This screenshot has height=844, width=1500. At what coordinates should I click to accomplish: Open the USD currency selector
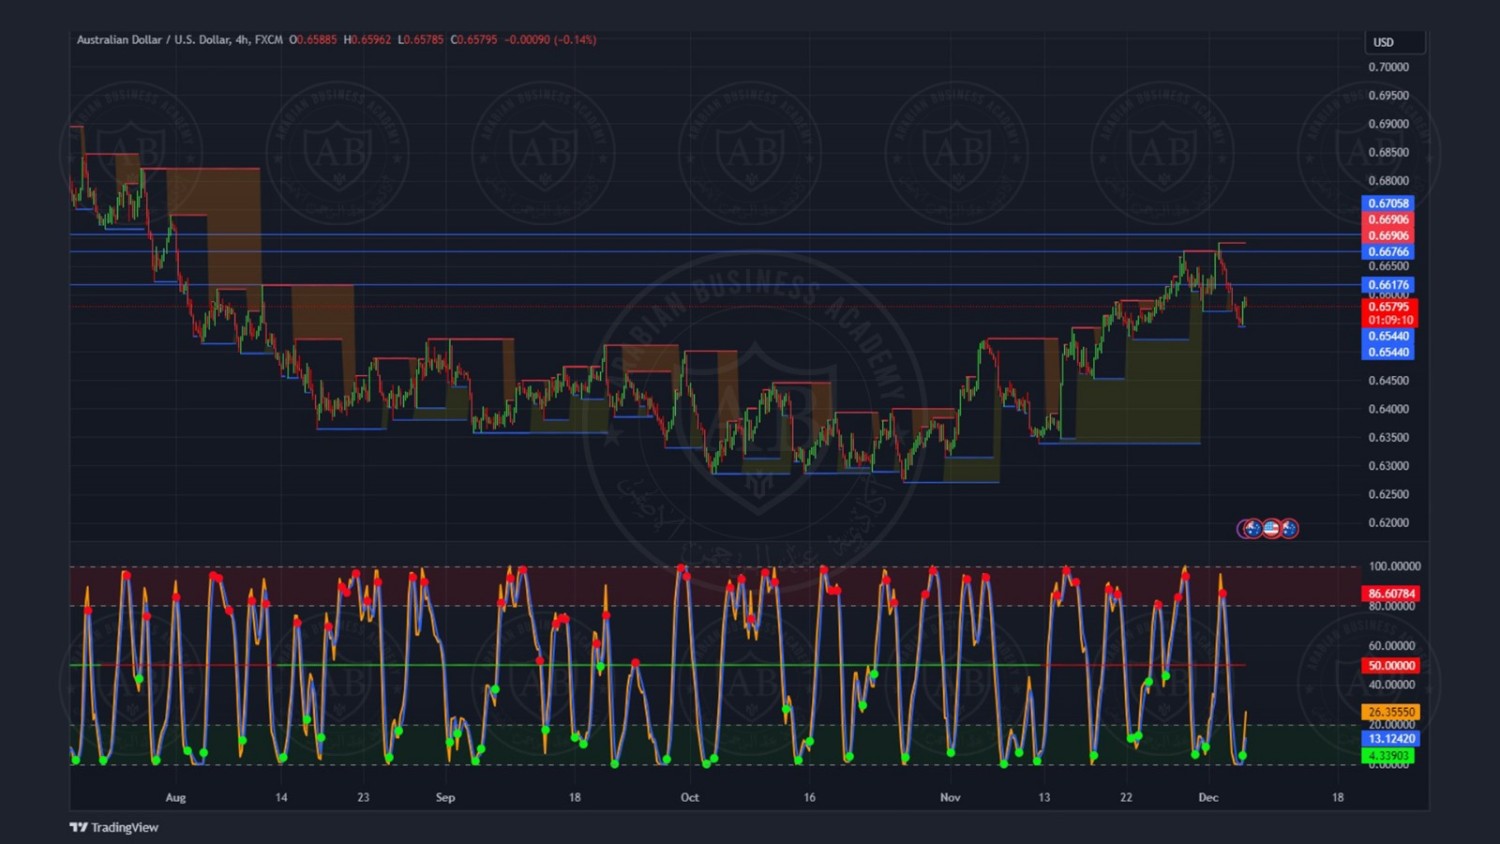click(1395, 42)
